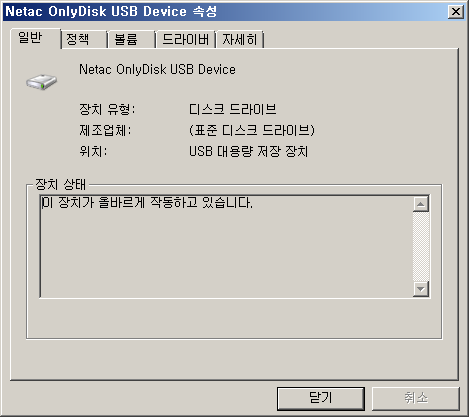Click the disabled 취소 button
The image size is (469, 417).
point(415,398)
